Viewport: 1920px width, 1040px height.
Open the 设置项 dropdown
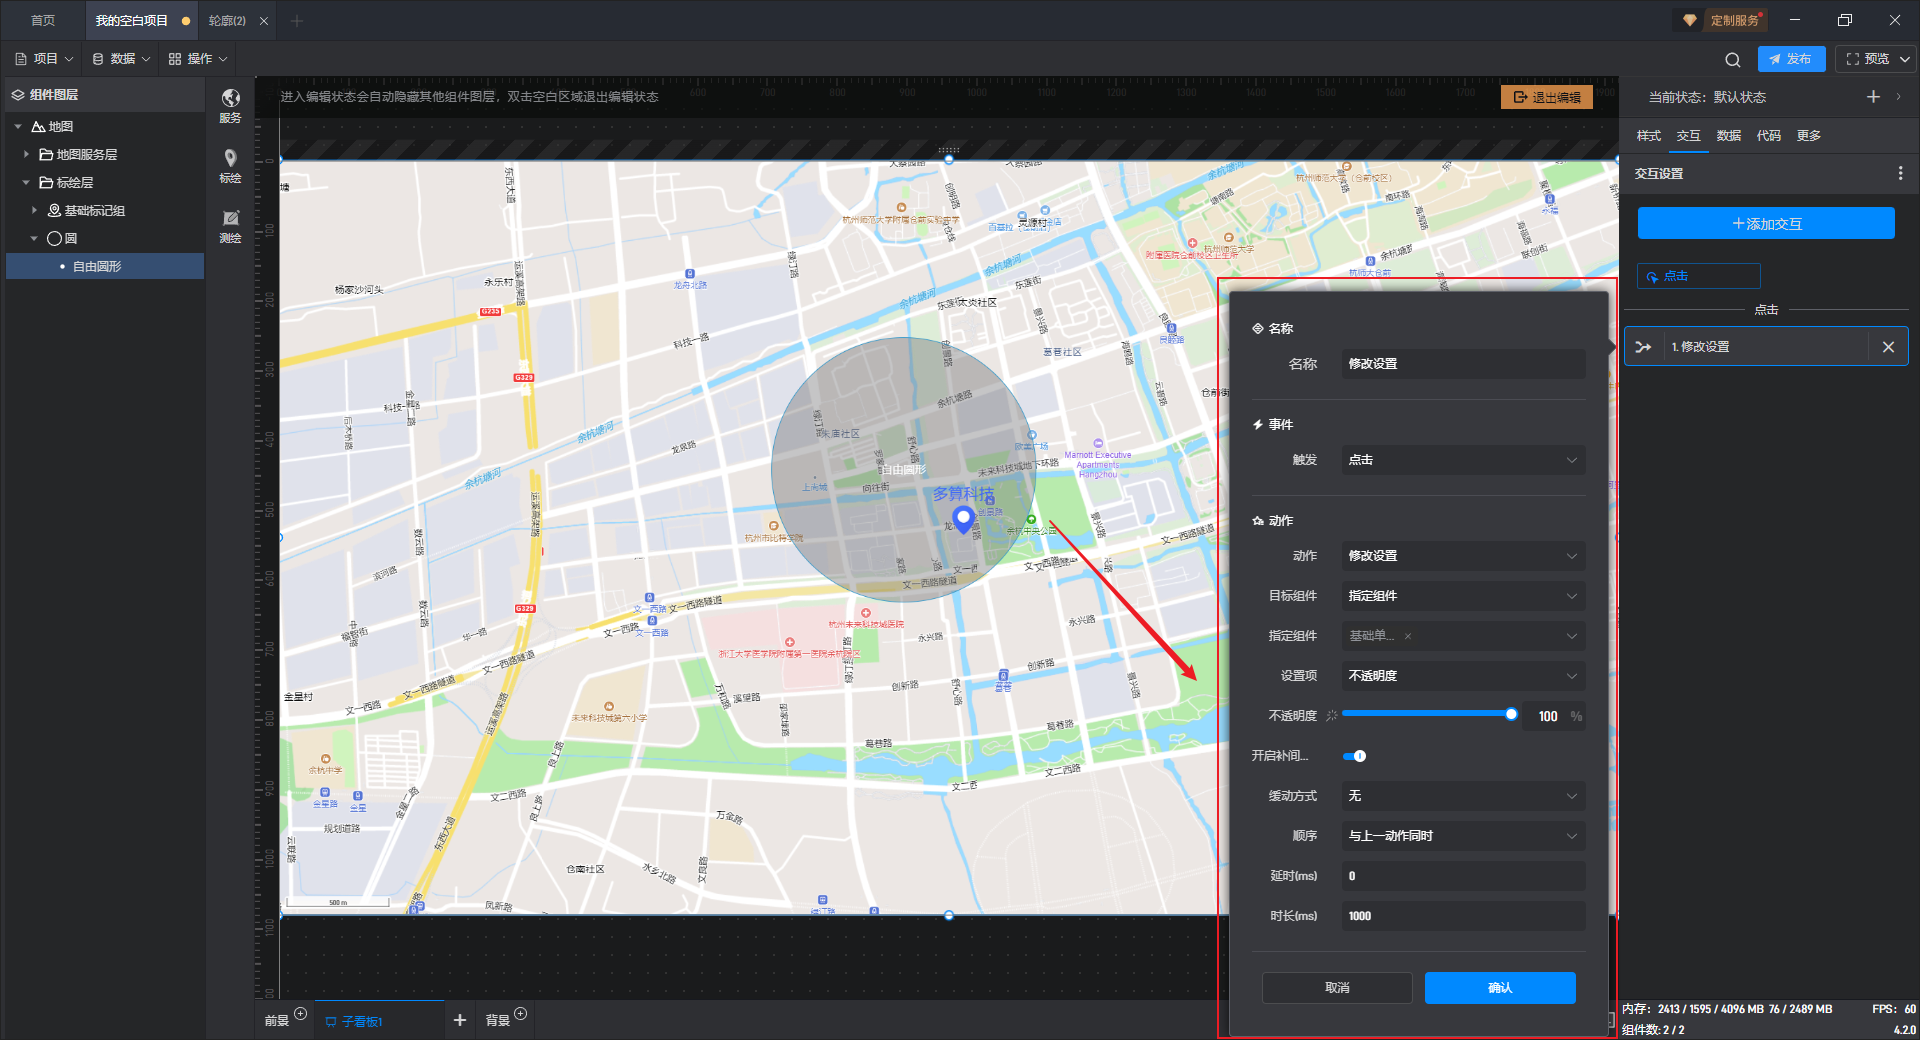click(1463, 676)
